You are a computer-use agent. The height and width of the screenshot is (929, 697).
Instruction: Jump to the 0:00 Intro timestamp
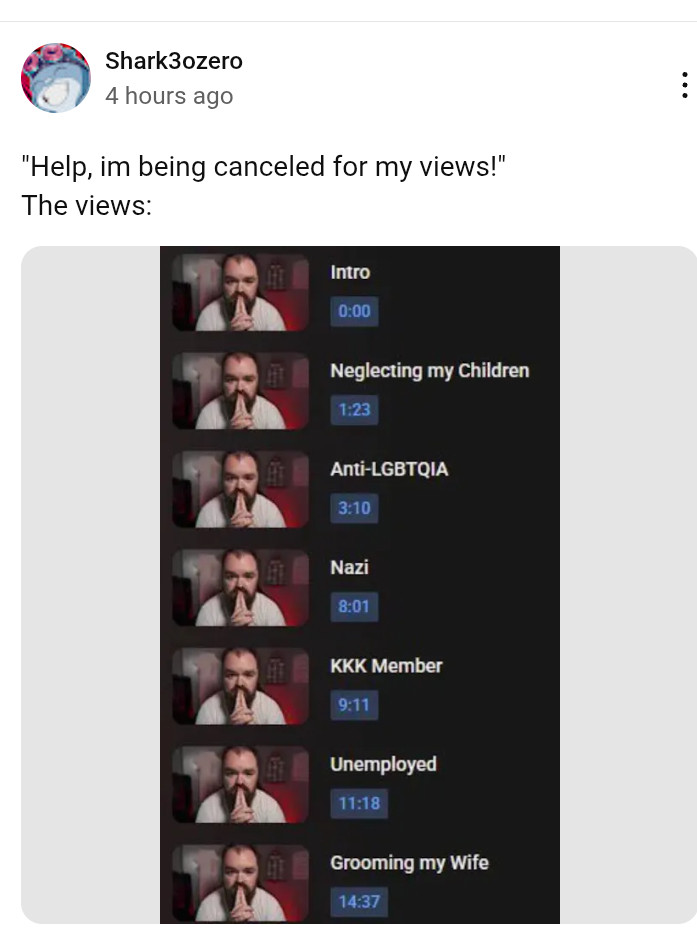click(354, 311)
